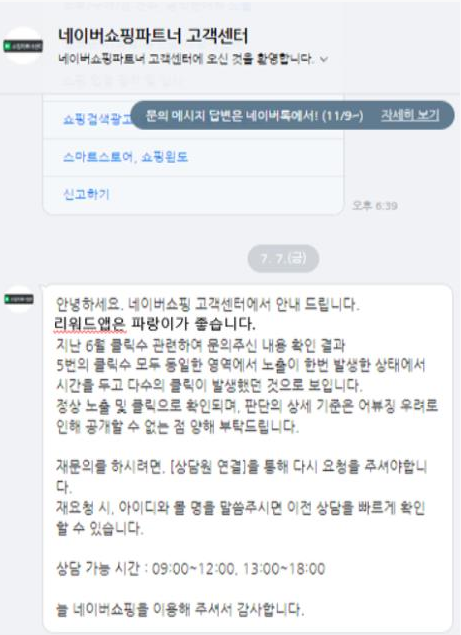Screen dimensions: 461x635
Task: Click the 7. 7.(금) date separator chip
Action: click(283, 258)
